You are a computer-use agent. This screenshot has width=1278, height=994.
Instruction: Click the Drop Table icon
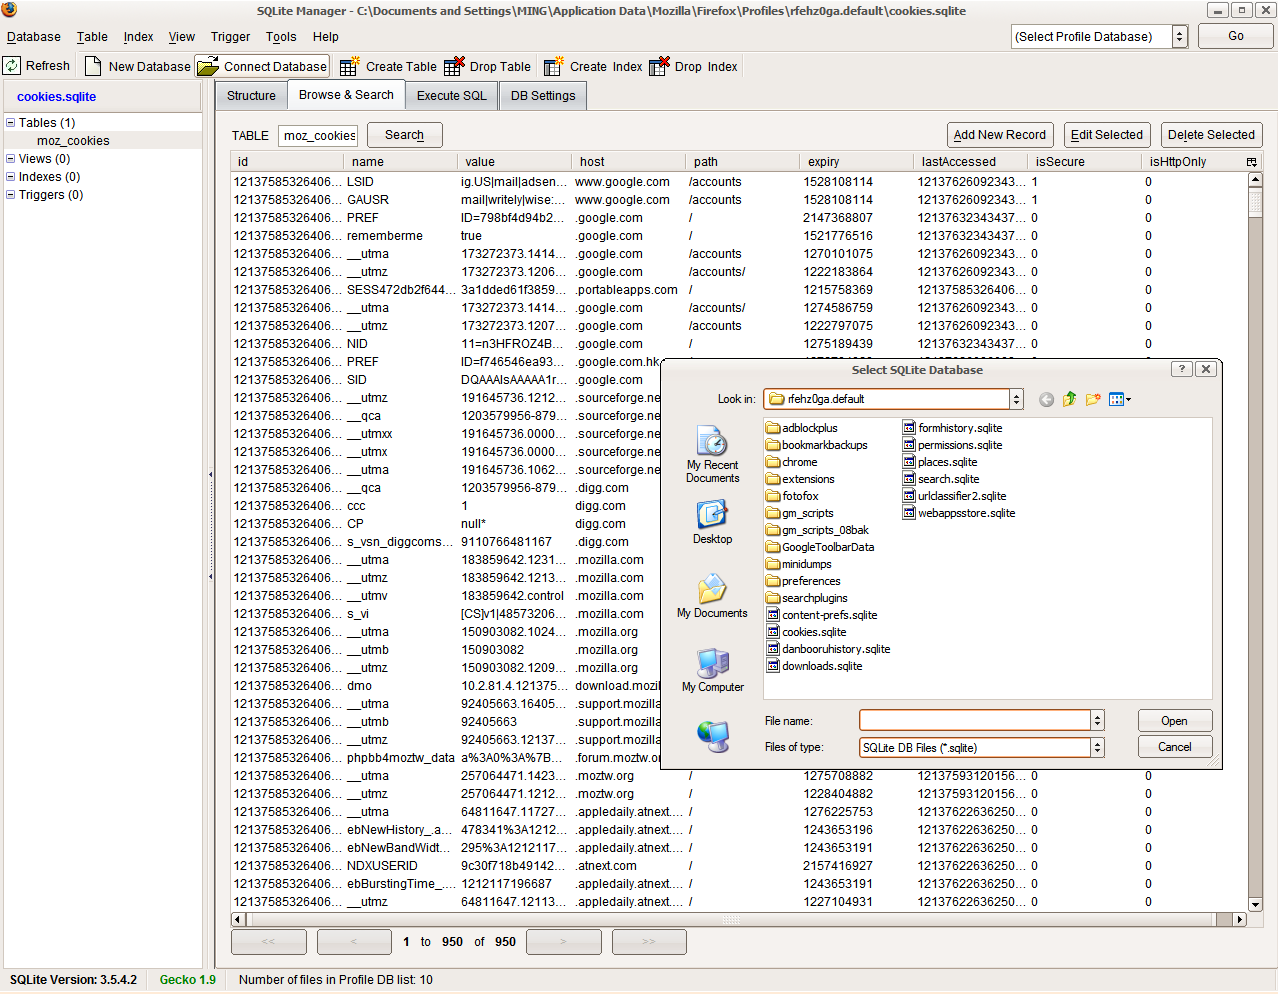coord(454,66)
